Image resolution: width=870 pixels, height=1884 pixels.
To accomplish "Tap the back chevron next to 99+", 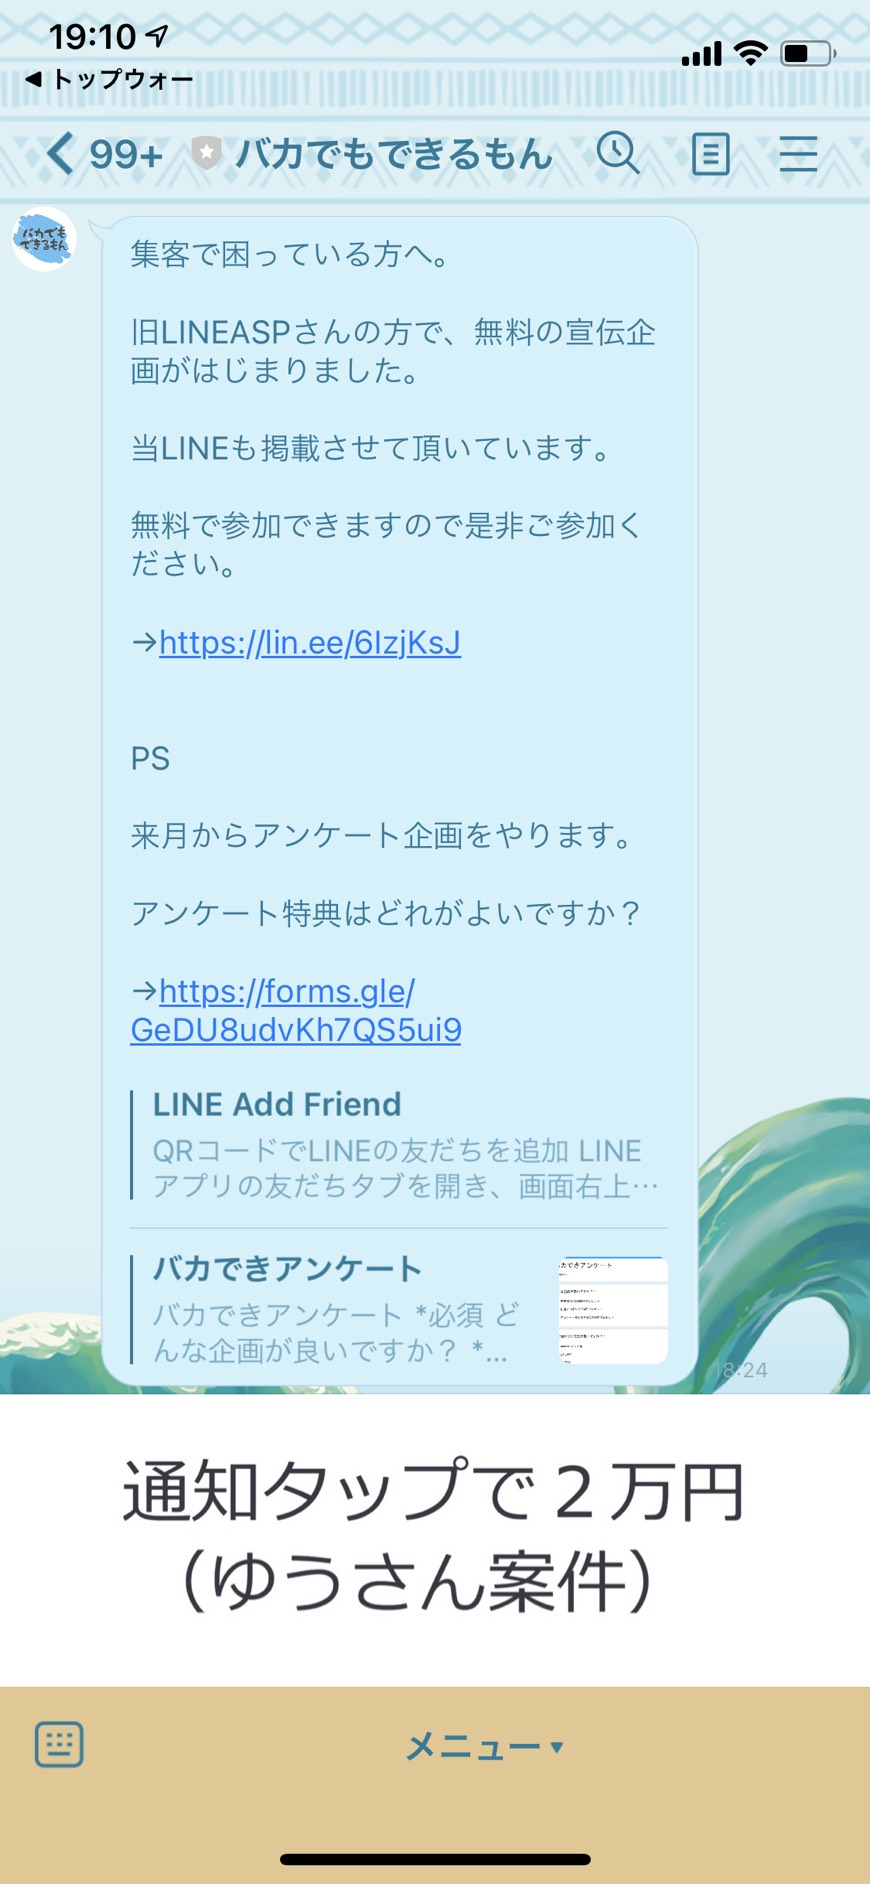I will click(61, 154).
